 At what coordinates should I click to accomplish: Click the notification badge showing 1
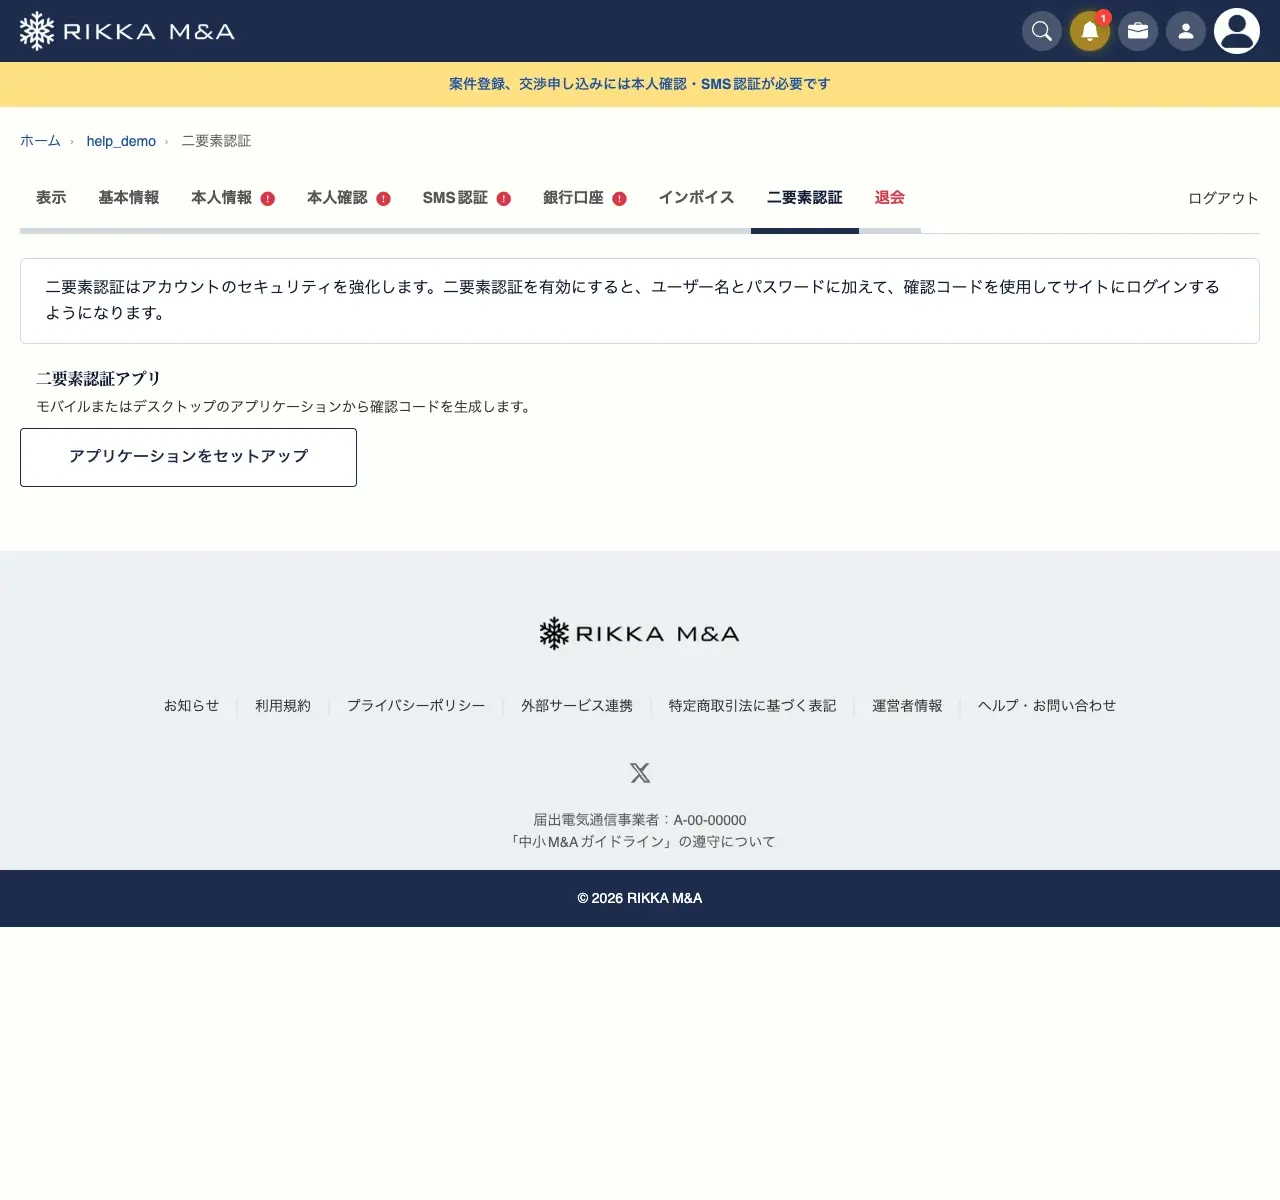click(1103, 17)
